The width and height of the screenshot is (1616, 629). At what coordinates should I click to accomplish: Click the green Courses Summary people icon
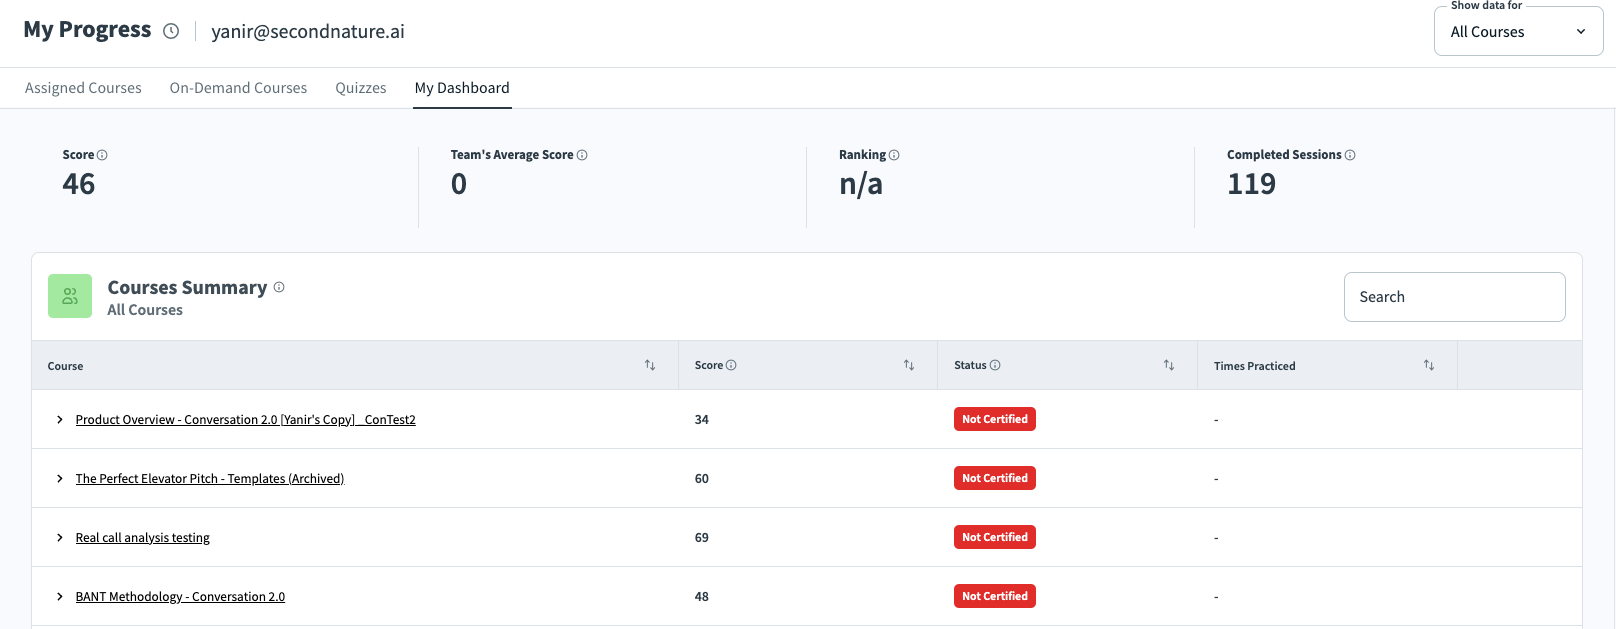(x=70, y=296)
